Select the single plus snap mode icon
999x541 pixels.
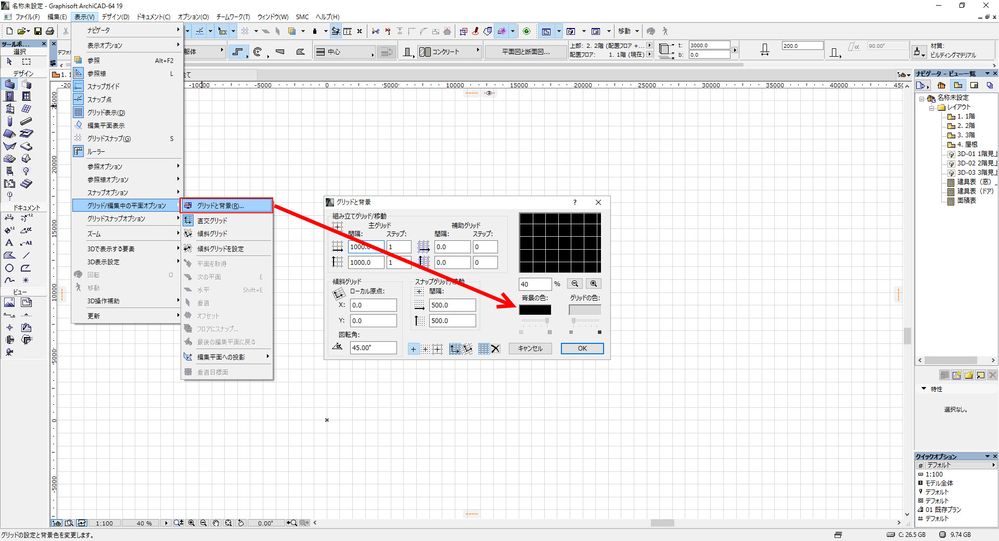click(x=413, y=349)
